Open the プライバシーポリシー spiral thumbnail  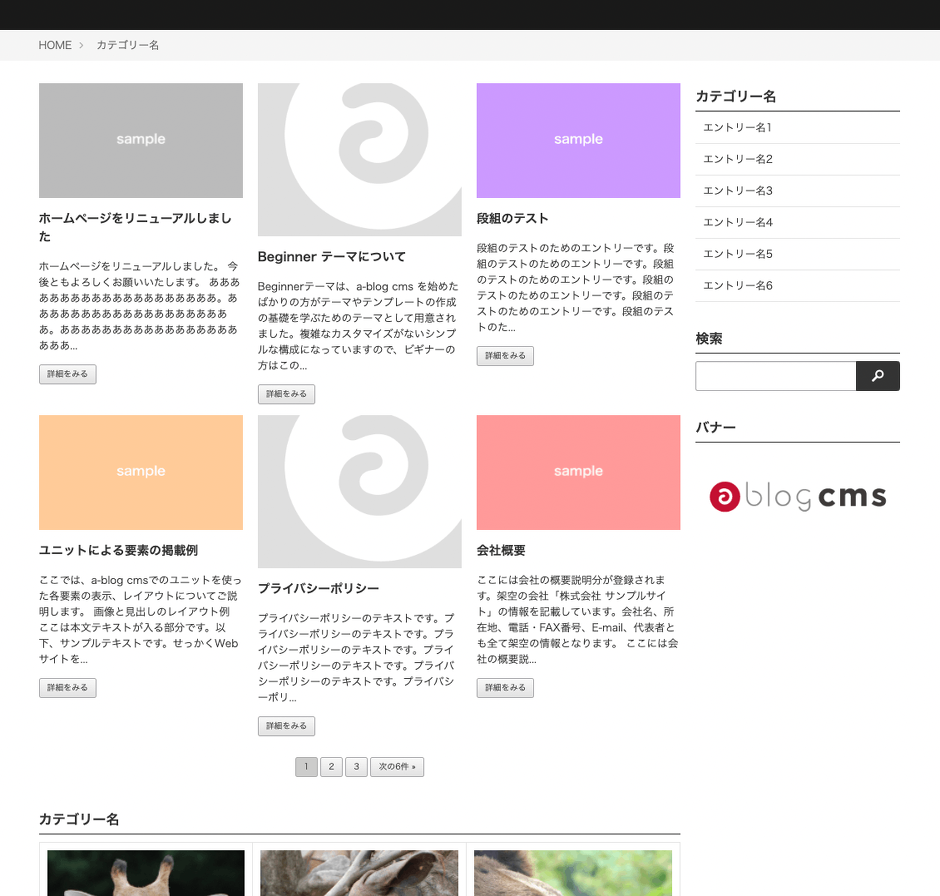[359, 491]
